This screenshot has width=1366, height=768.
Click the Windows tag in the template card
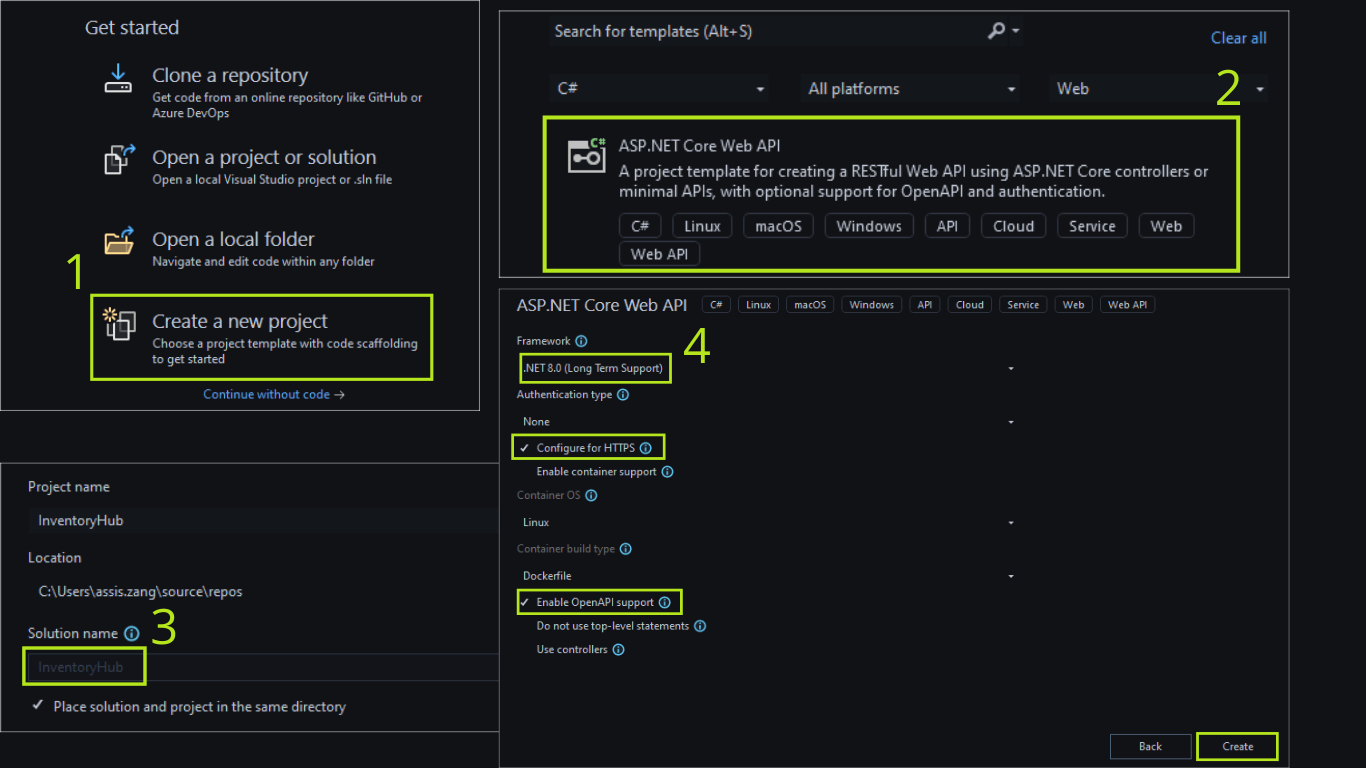pos(869,226)
